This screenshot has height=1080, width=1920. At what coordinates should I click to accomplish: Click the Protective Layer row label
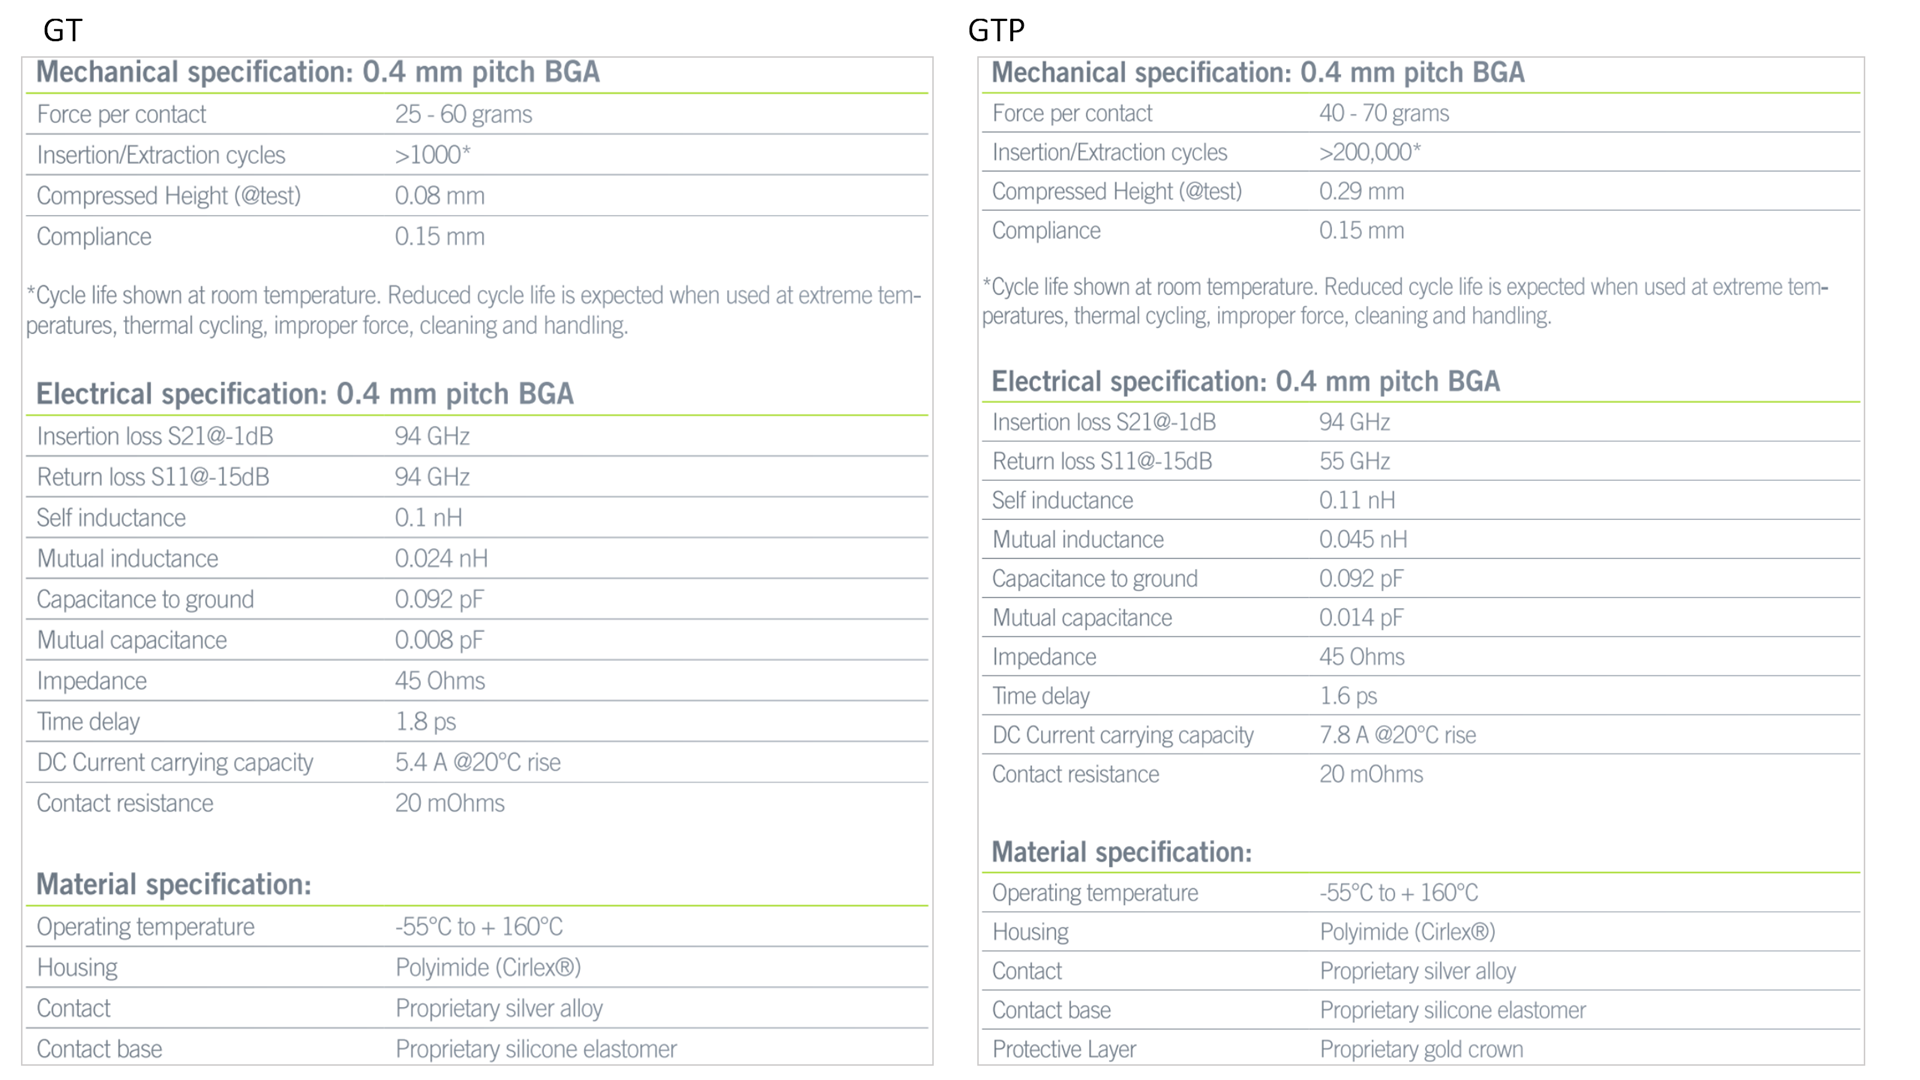[x=1063, y=1049]
